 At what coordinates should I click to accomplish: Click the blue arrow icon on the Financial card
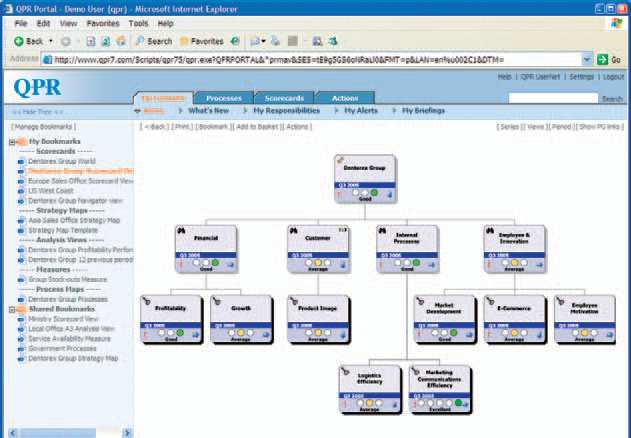(231, 264)
